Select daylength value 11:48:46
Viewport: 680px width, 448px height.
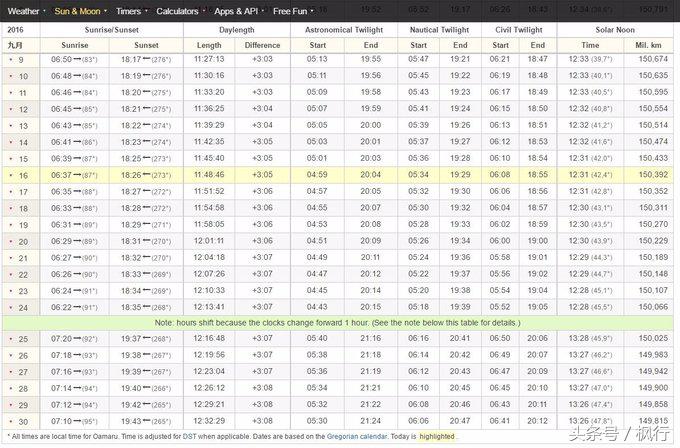(209, 175)
